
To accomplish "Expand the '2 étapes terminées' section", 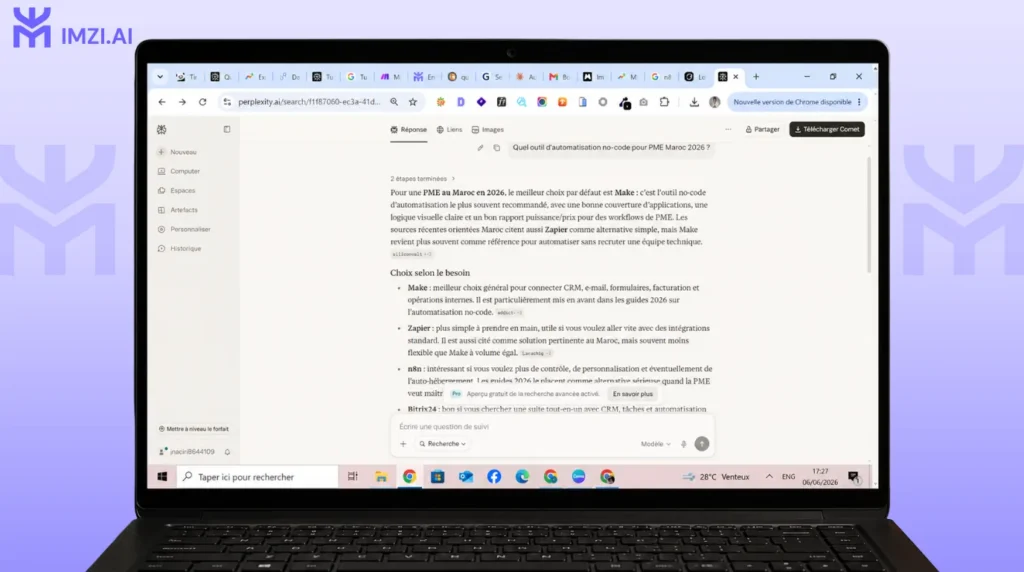I will coord(423,178).
